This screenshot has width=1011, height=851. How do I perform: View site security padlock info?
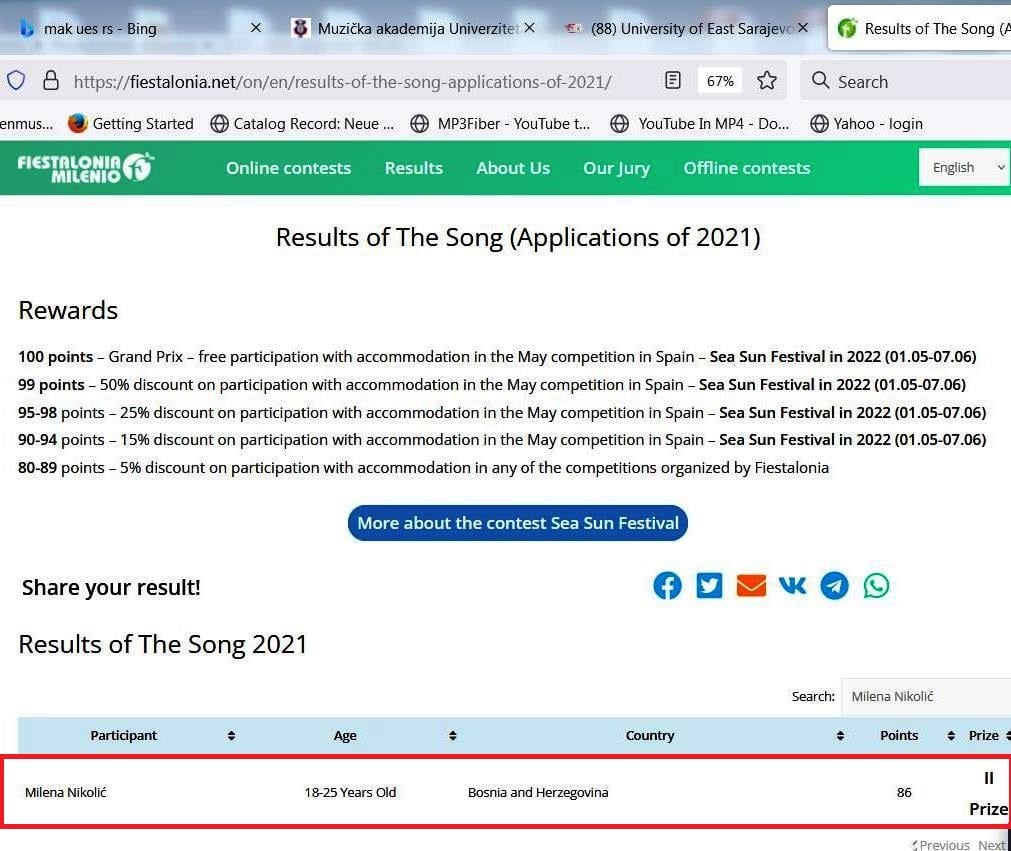coord(50,81)
